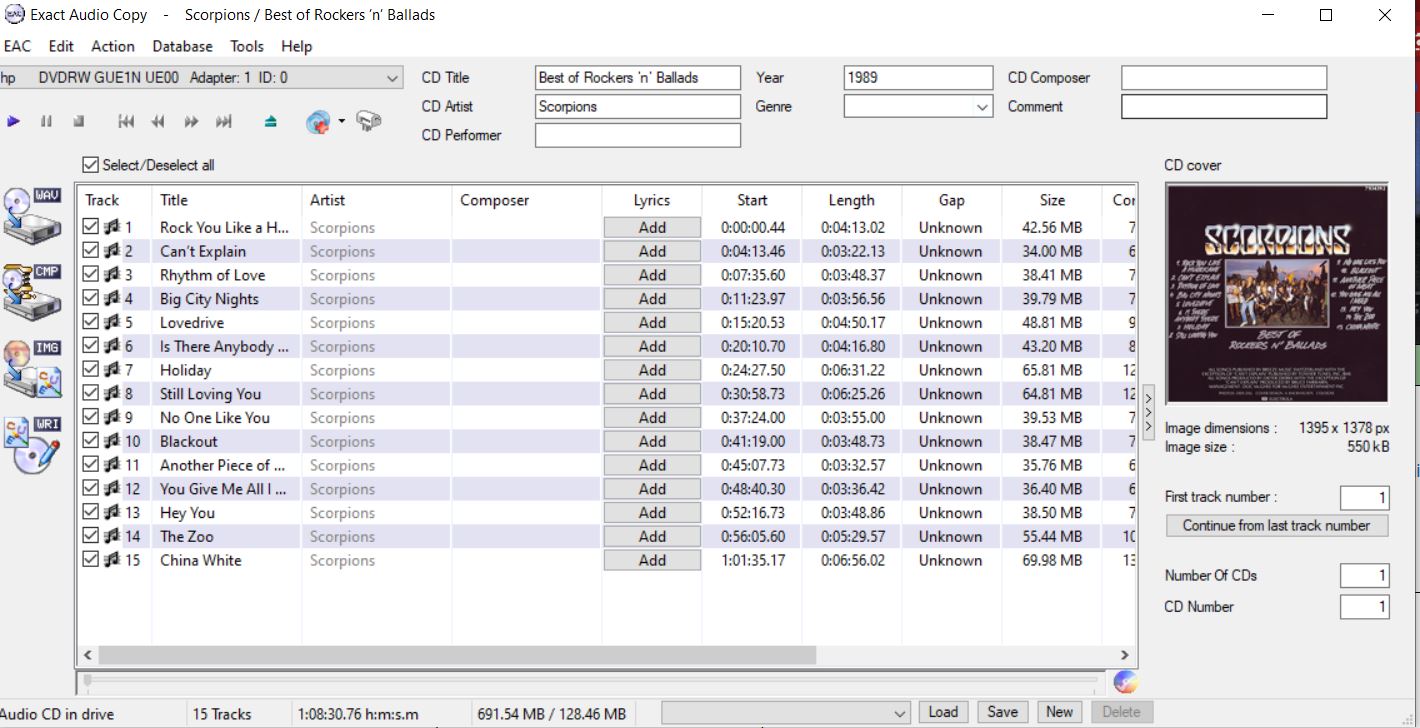Click the Year input field

[x=918, y=78]
